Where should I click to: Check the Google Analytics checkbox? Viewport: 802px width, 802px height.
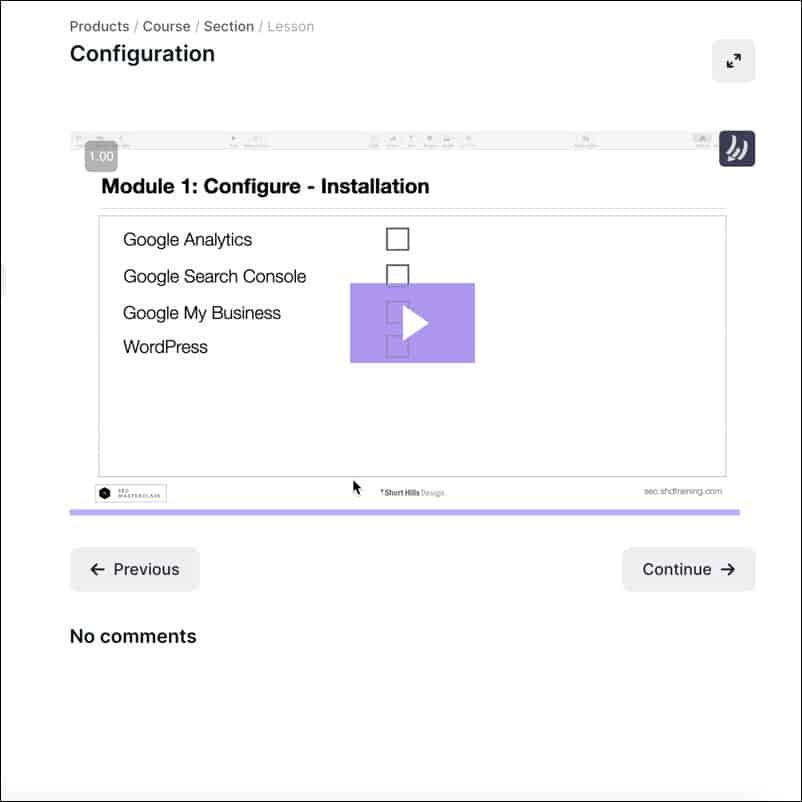pyautogui.click(x=397, y=239)
